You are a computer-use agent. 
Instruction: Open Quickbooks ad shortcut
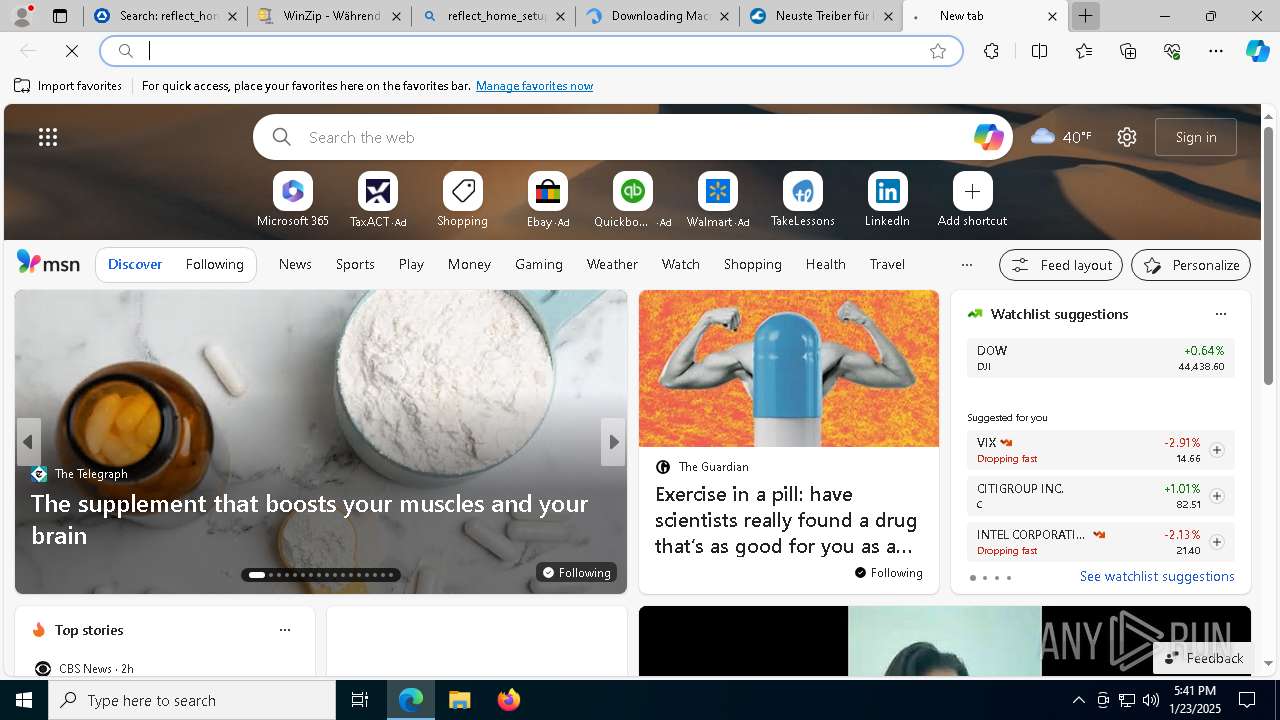[x=632, y=200]
